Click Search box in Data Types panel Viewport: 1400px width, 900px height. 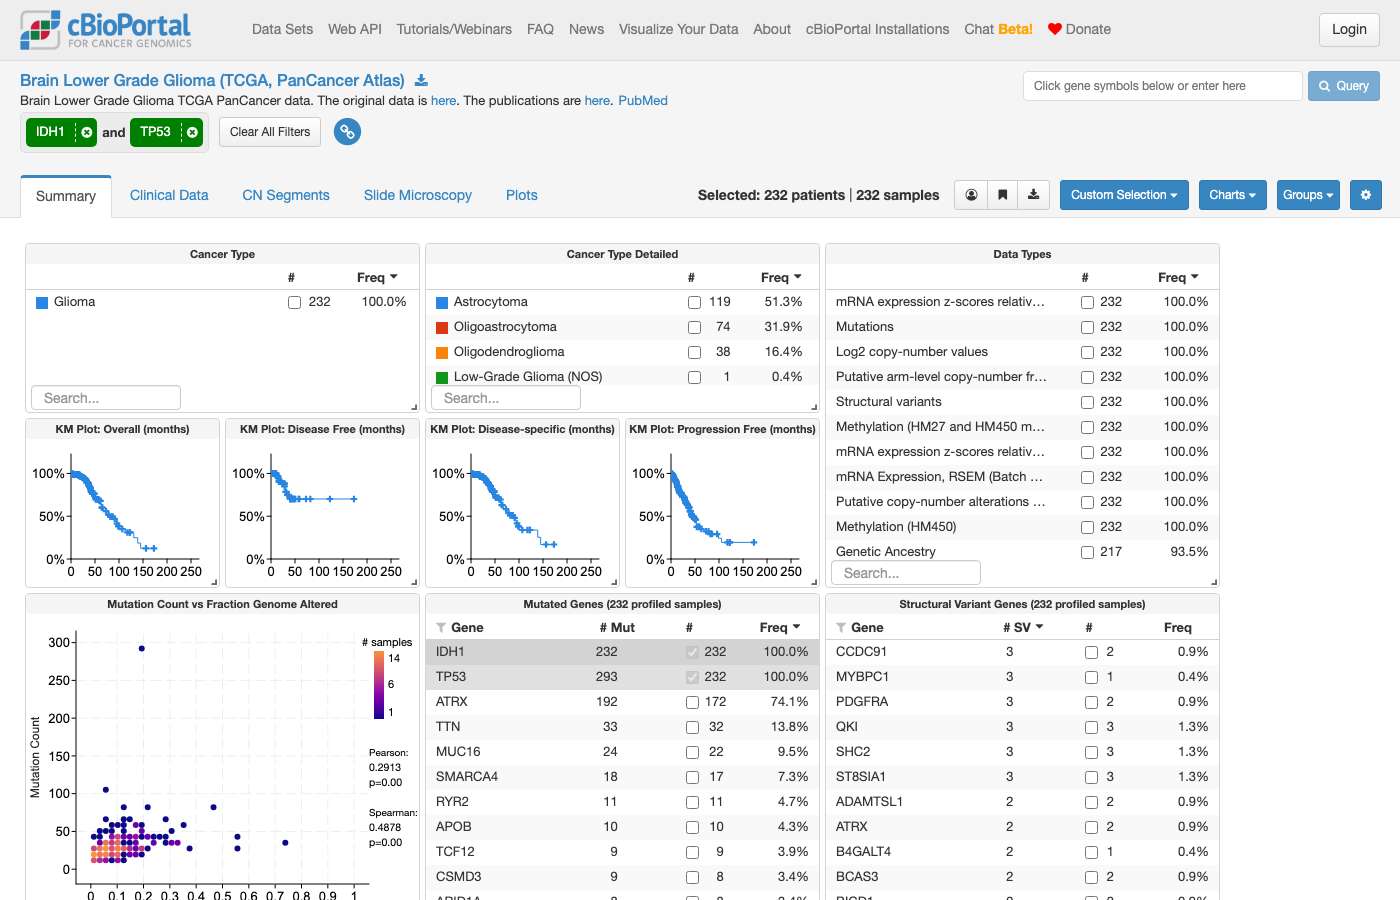(906, 573)
